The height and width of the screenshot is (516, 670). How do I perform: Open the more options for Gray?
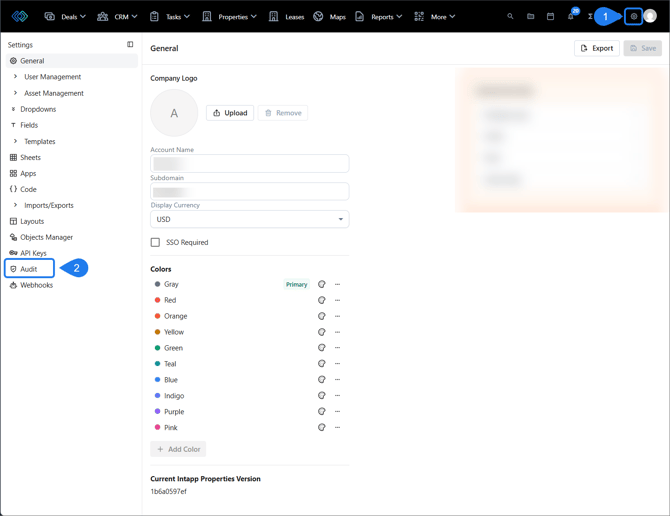[x=338, y=284]
